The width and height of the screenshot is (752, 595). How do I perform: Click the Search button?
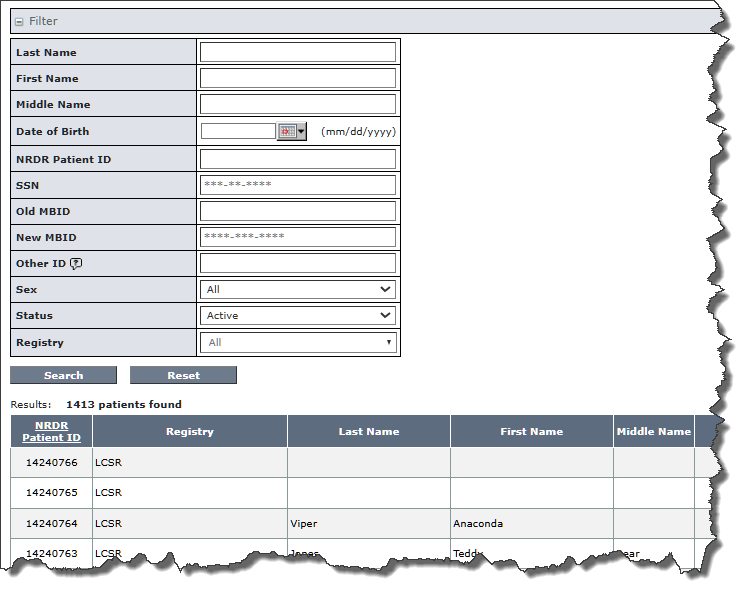click(63, 375)
